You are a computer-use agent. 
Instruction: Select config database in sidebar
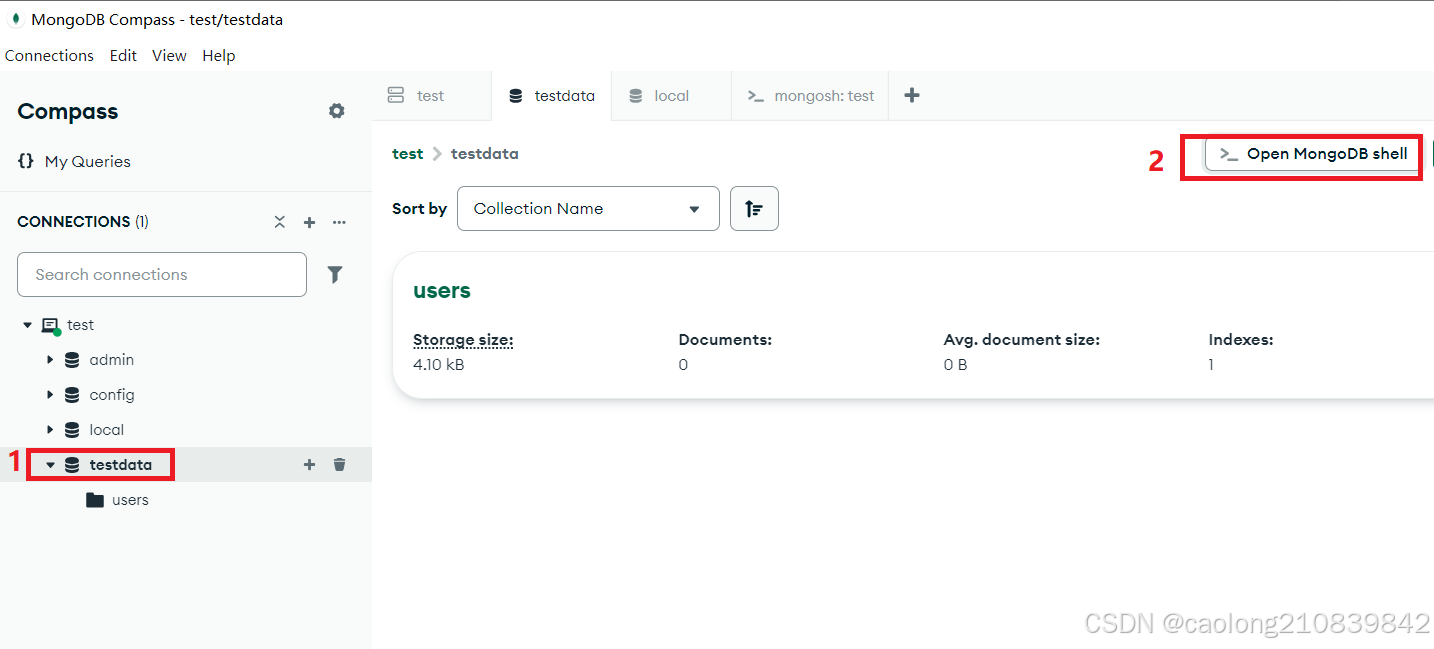click(111, 395)
